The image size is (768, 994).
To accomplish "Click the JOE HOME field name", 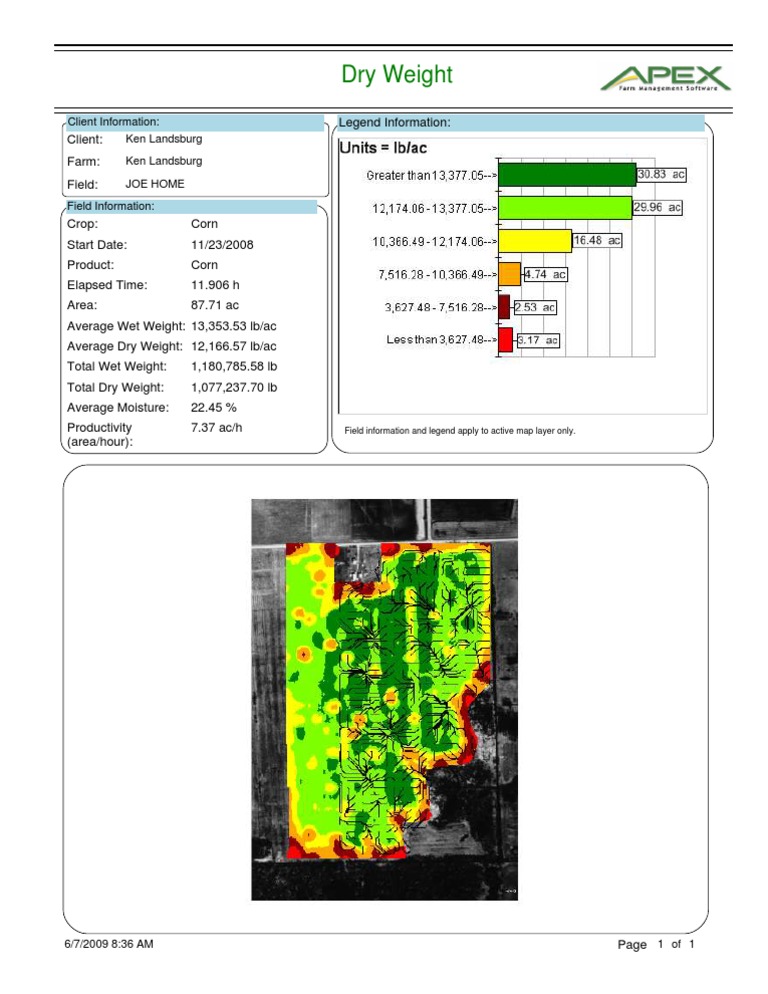I will [x=155, y=185].
